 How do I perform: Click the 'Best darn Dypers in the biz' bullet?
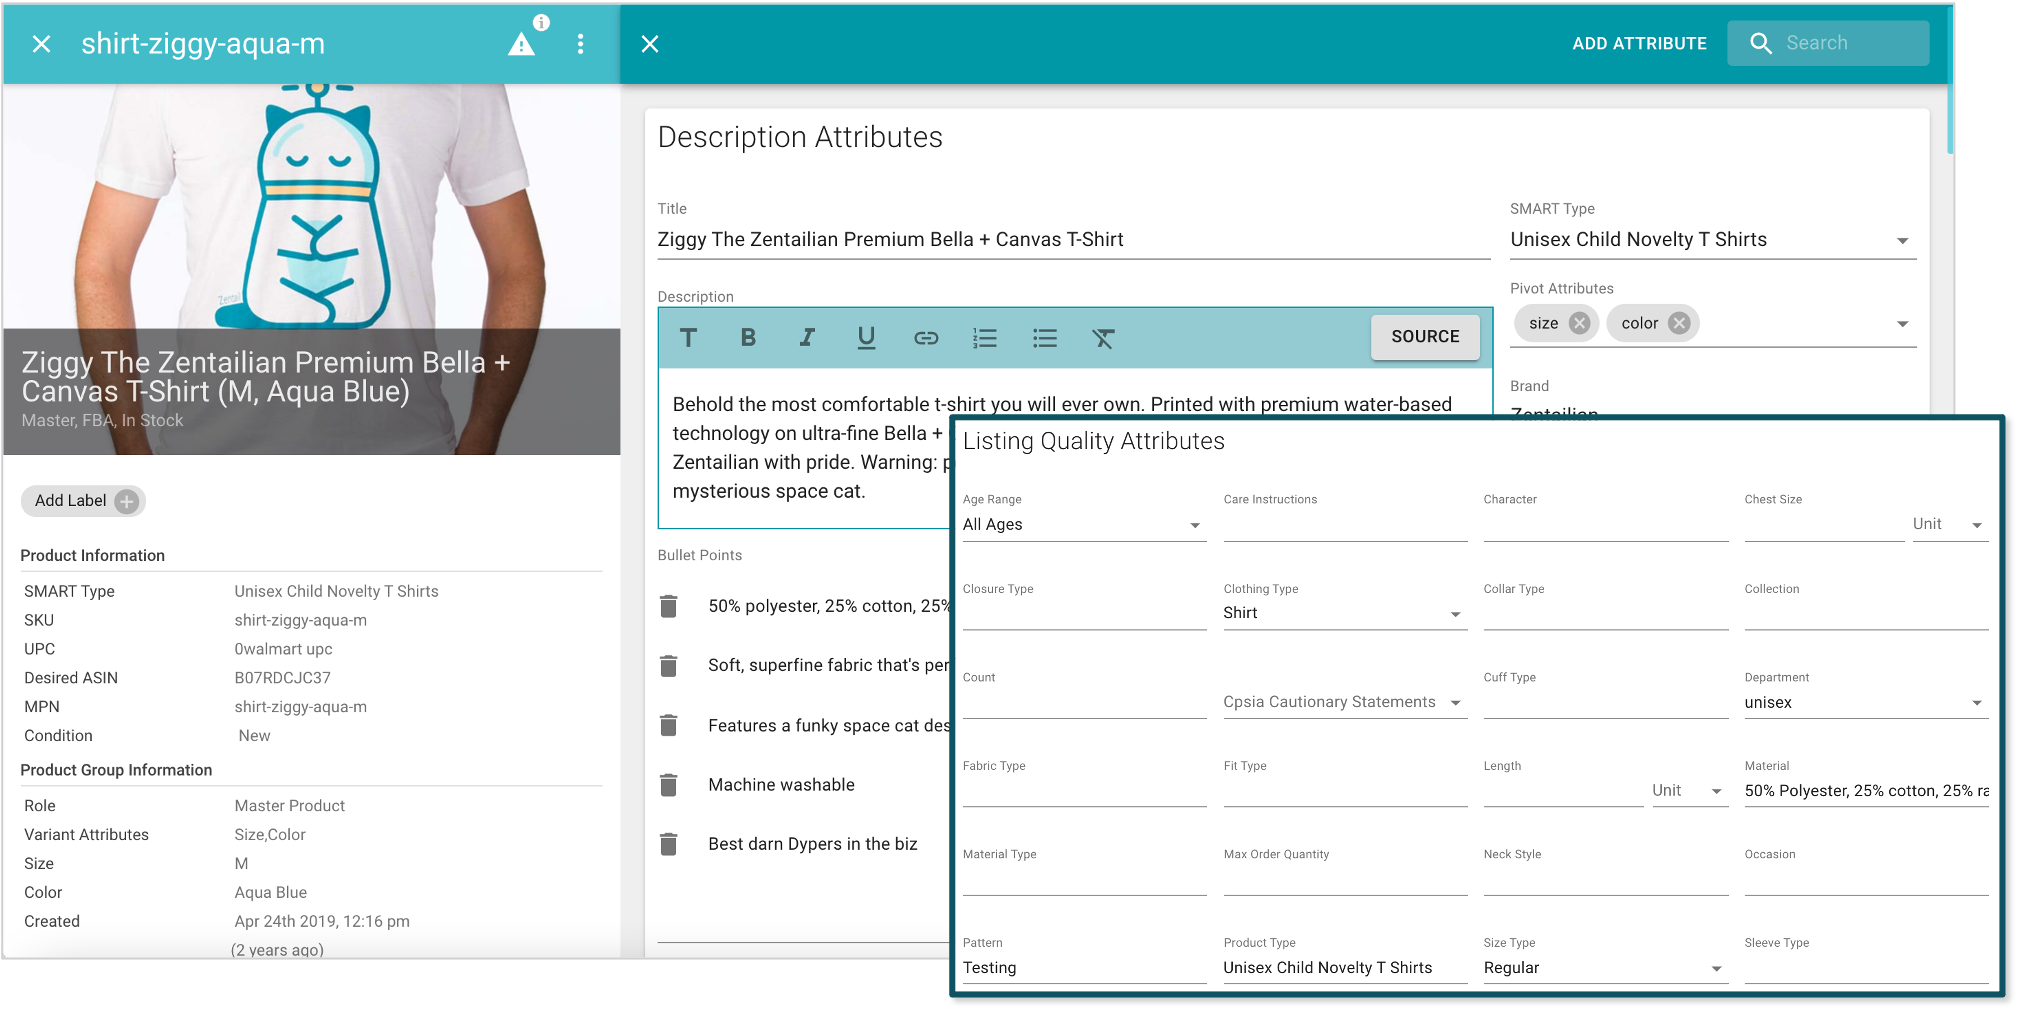pos(812,844)
